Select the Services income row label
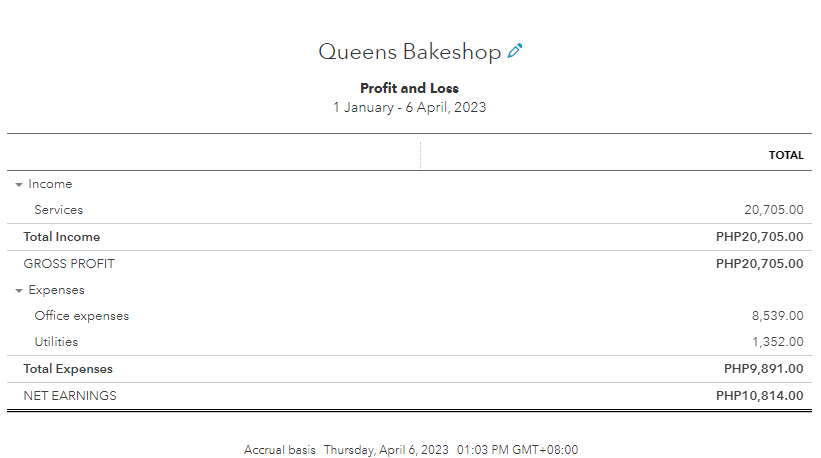821x458 pixels. click(x=58, y=211)
